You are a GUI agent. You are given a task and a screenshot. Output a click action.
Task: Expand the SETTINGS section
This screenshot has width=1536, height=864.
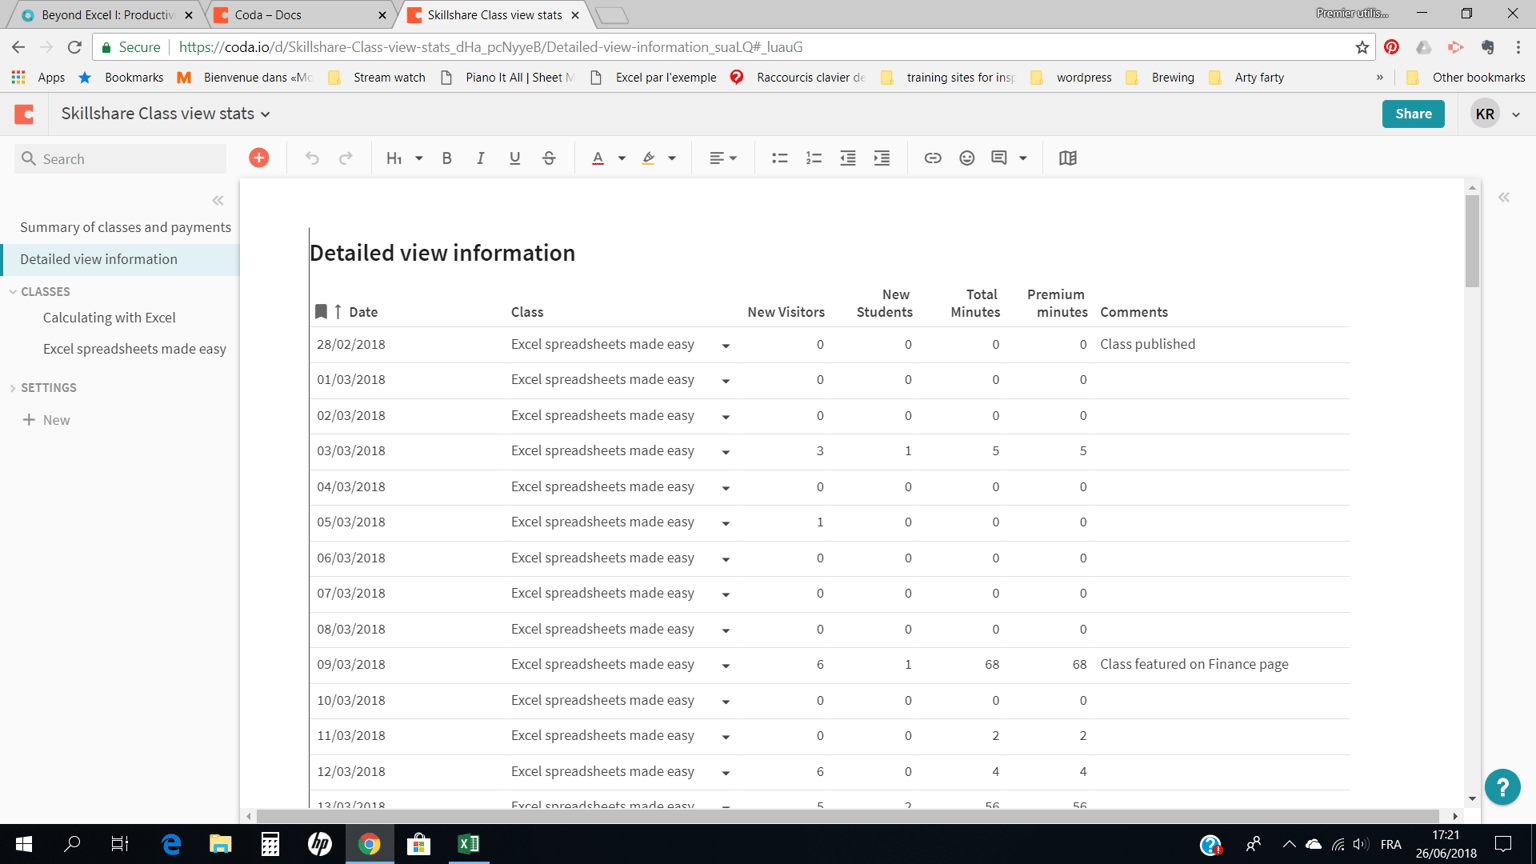click(x=13, y=388)
